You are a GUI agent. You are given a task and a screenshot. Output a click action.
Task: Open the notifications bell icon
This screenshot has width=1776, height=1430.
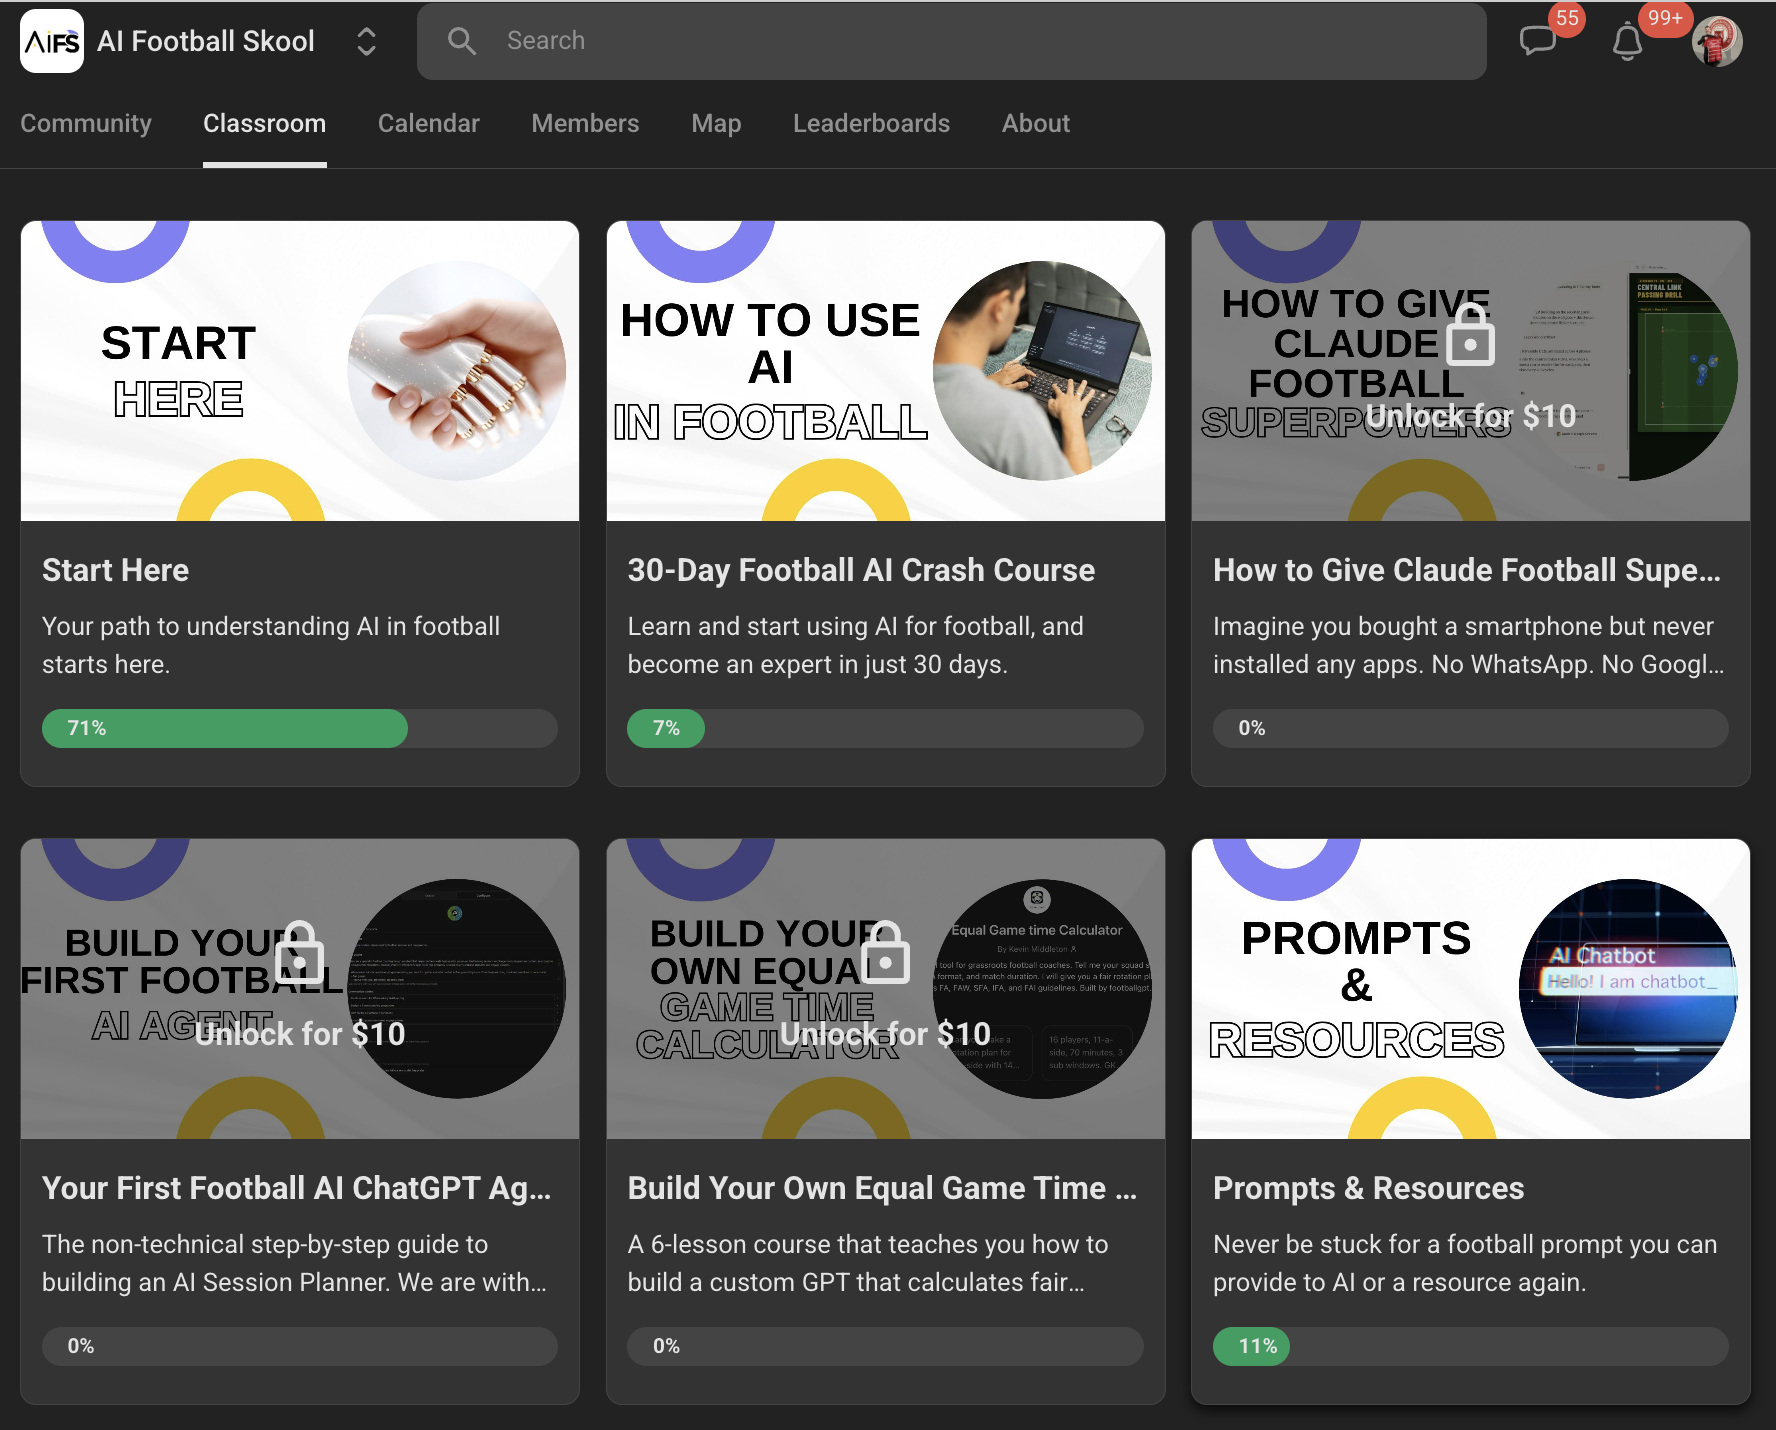pyautogui.click(x=1627, y=42)
